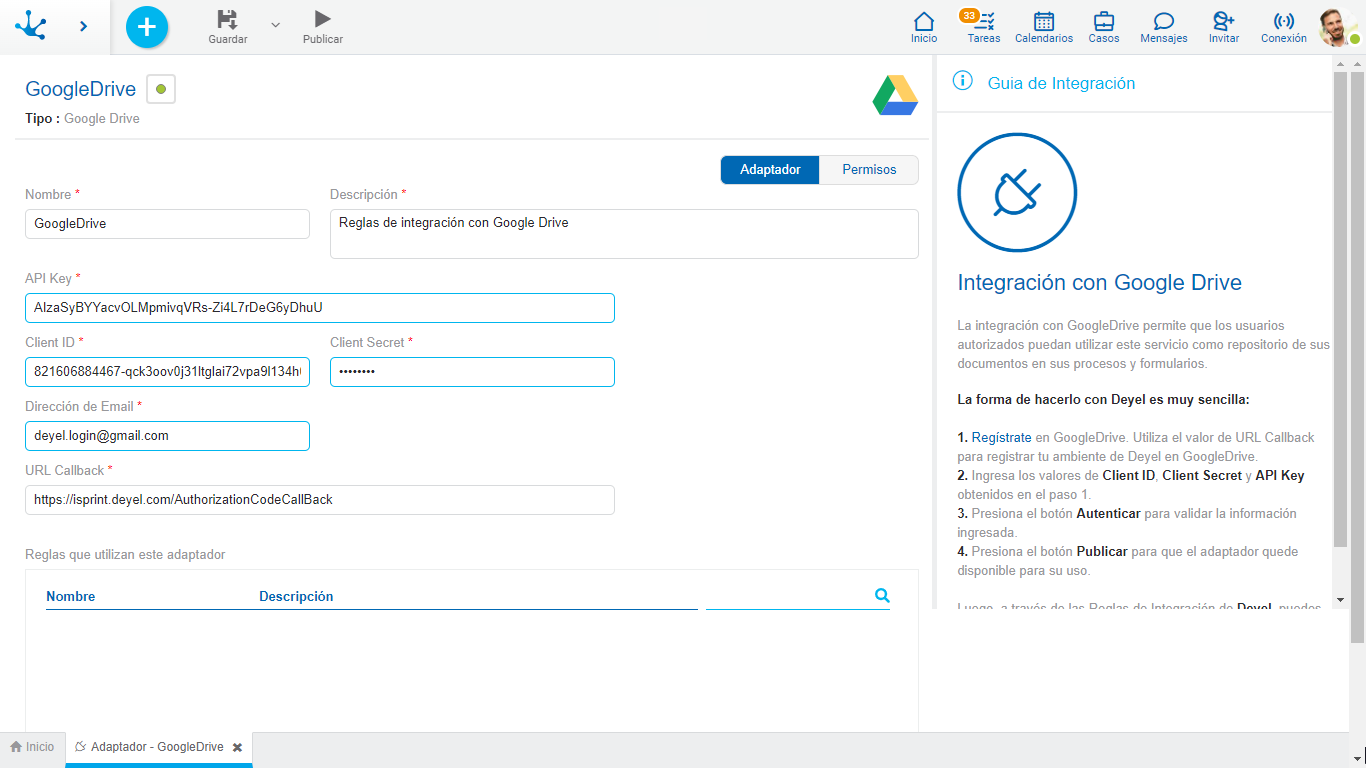Click the Tipo : Google Drive label
1366x768 pixels.
tap(83, 119)
